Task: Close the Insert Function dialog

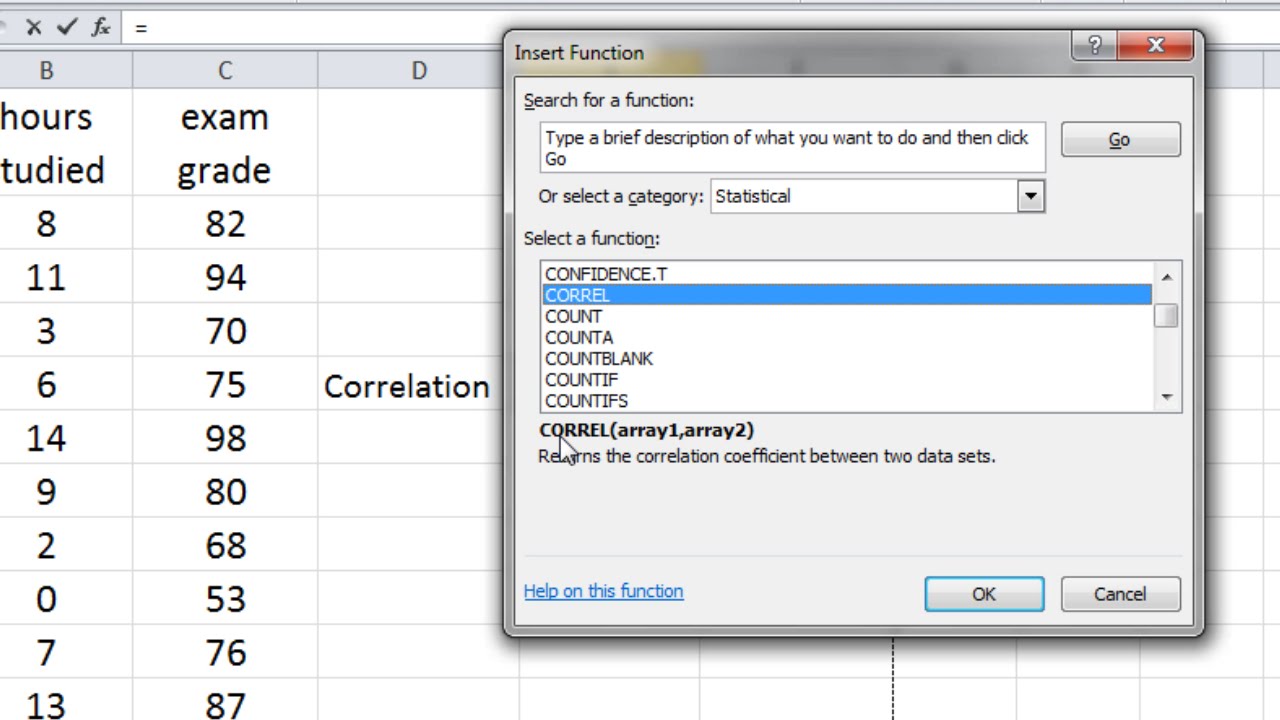Action: [x=1156, y=46]
